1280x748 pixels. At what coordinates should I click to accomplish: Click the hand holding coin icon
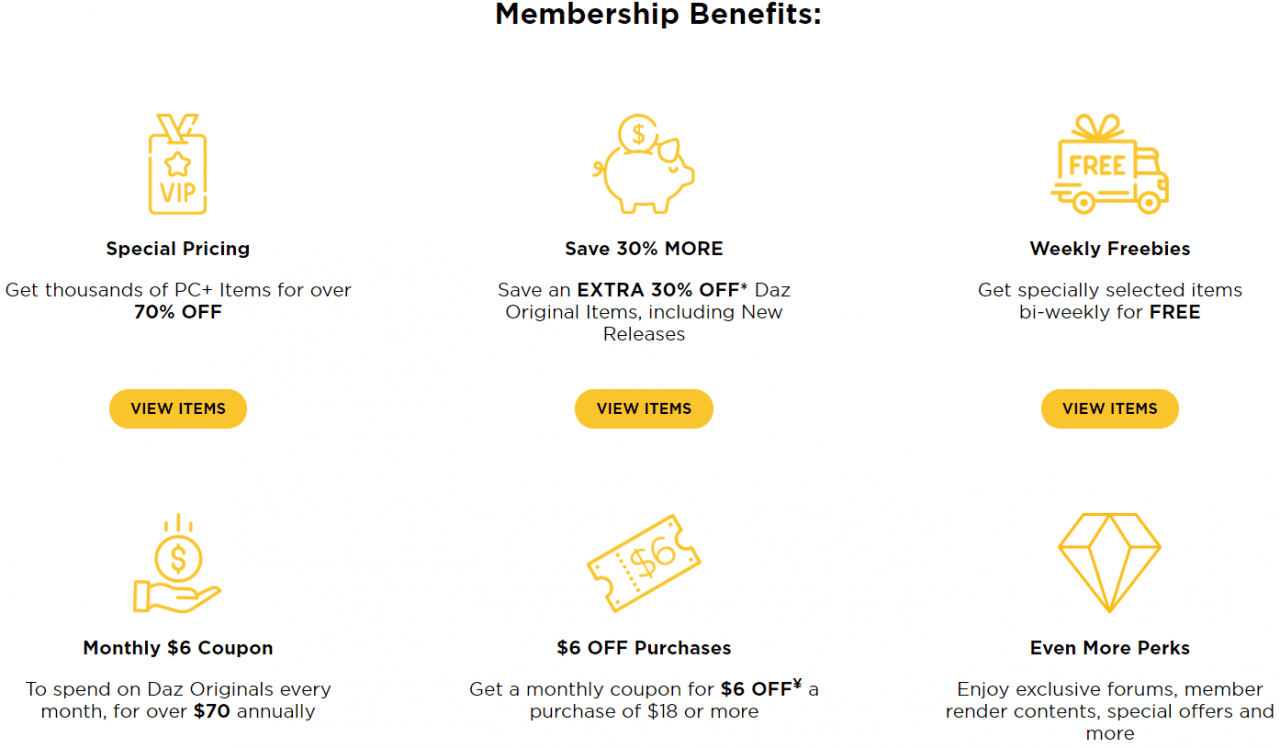178,565
